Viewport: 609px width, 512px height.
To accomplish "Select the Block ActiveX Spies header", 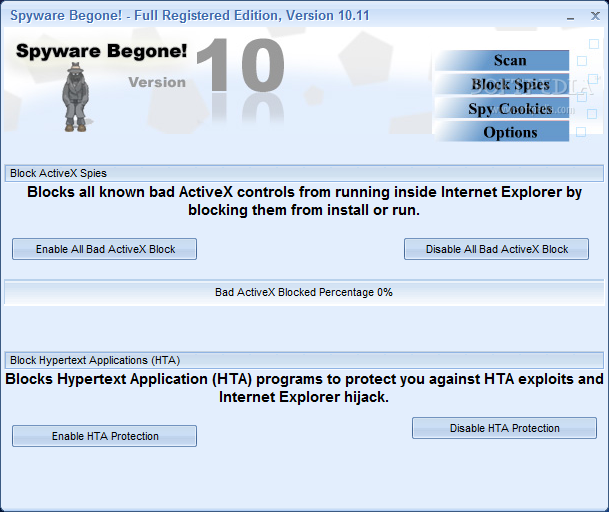I will point(304,173).
